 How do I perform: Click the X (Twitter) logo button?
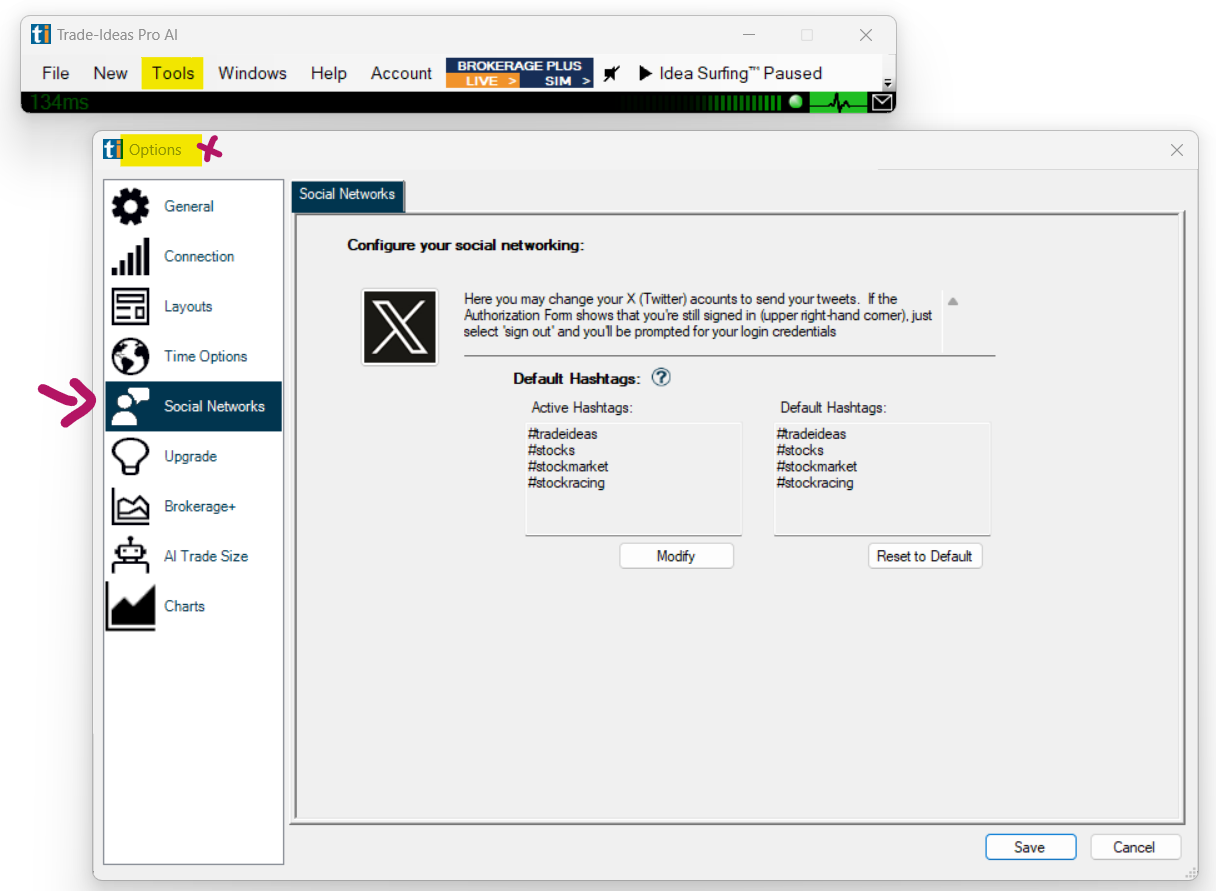pos(400,327)
